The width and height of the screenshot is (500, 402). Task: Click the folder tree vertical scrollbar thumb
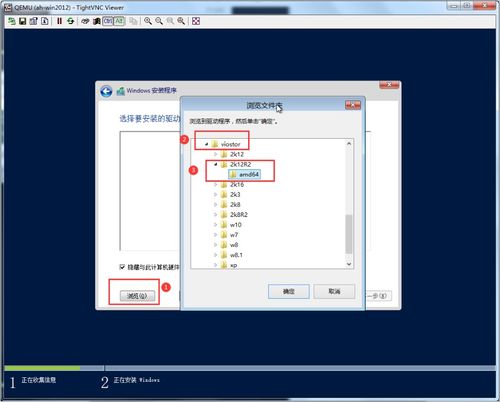tap(349, 234)
